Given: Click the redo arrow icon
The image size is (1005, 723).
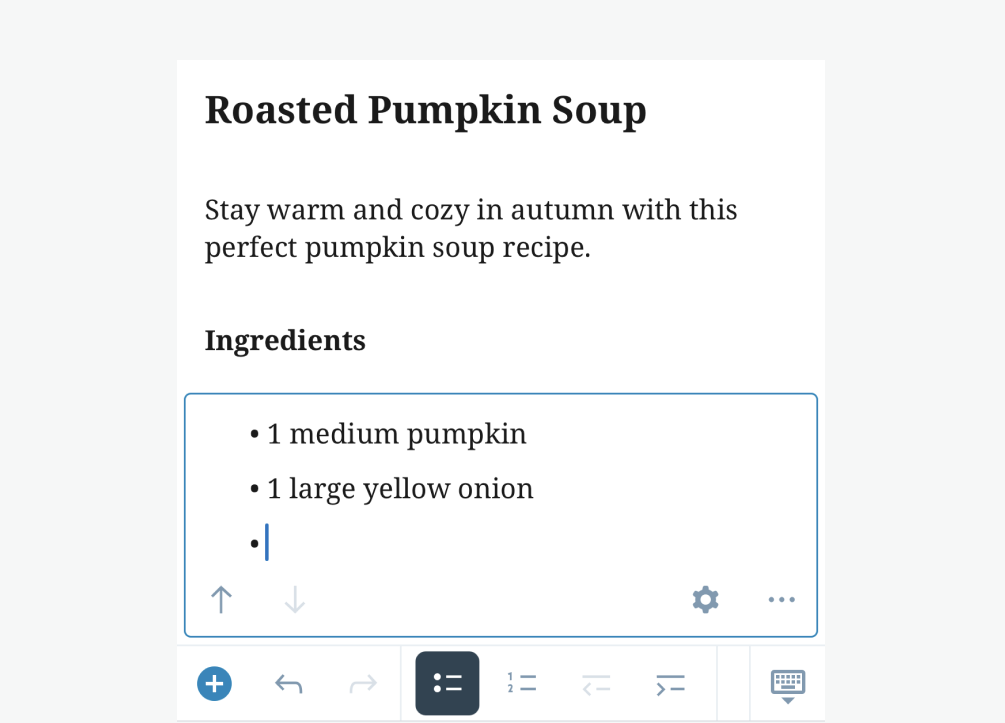Looking at the screenshot, I should point(363,684).
